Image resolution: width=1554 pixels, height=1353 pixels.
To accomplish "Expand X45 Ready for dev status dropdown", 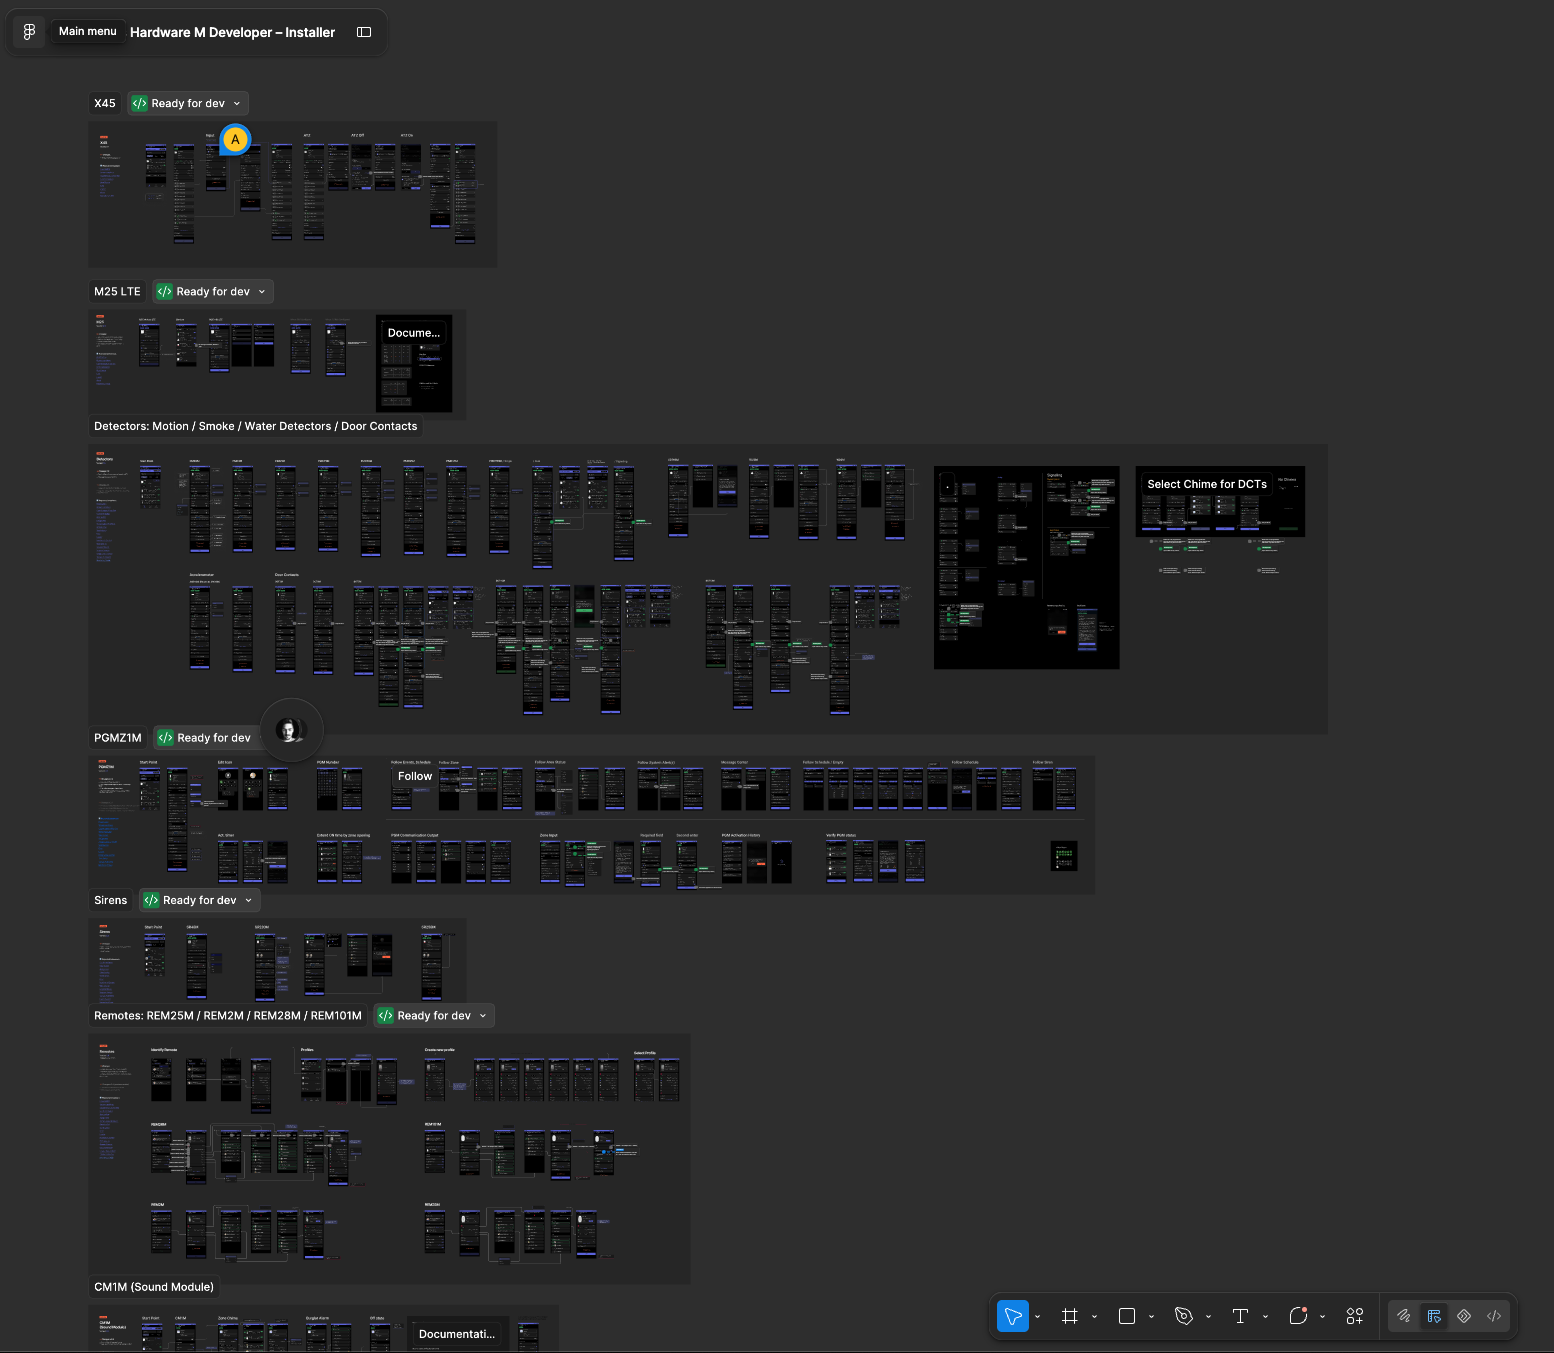I will (x=188, y=103).
